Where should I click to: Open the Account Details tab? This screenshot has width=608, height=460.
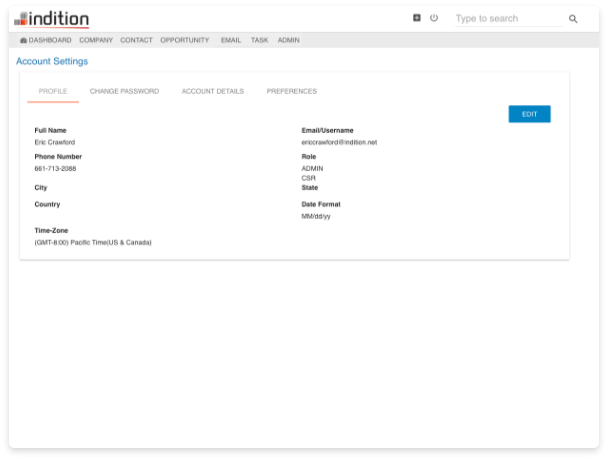click(x=212, y=92)
